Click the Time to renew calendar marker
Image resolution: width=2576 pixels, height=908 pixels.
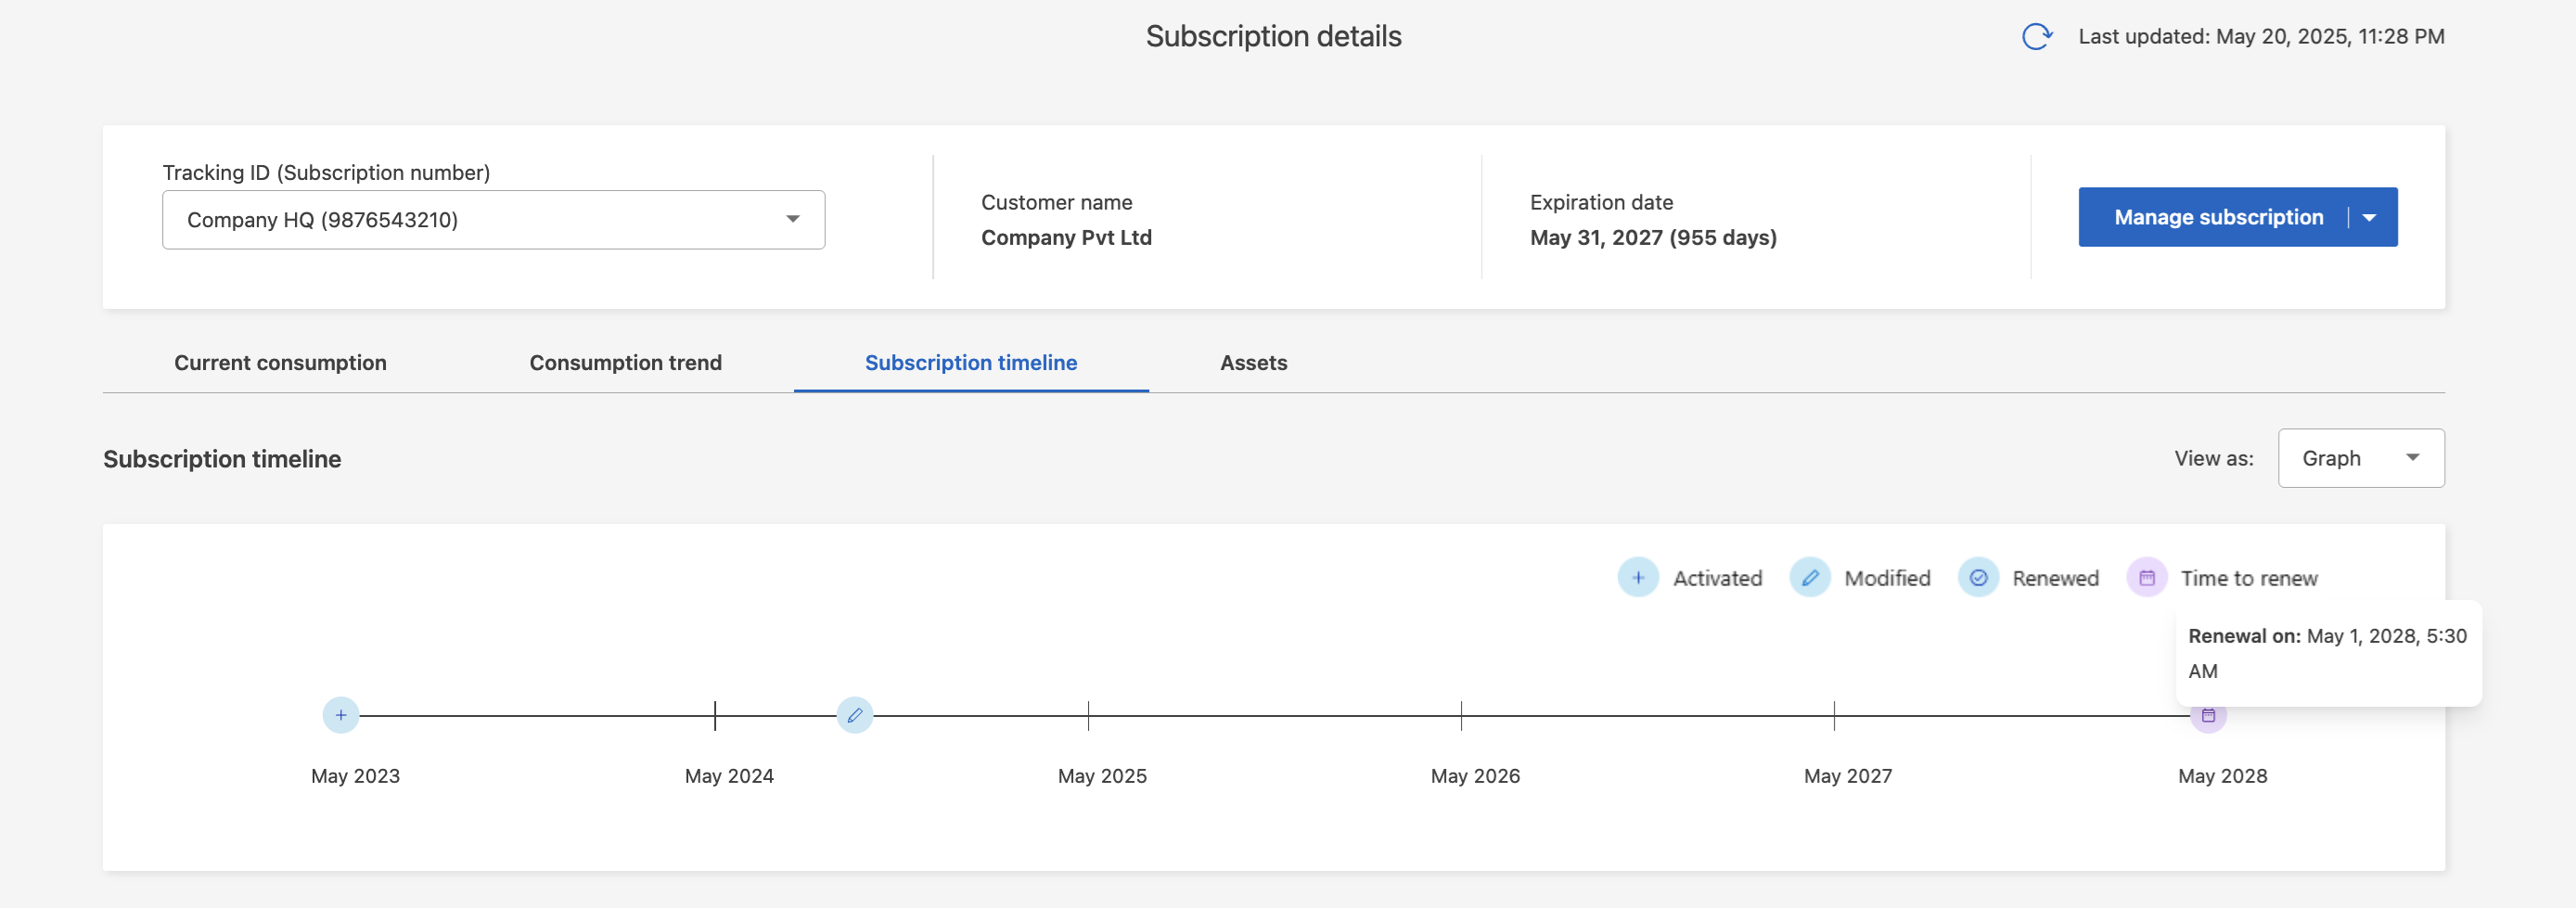coord(2208,717)
